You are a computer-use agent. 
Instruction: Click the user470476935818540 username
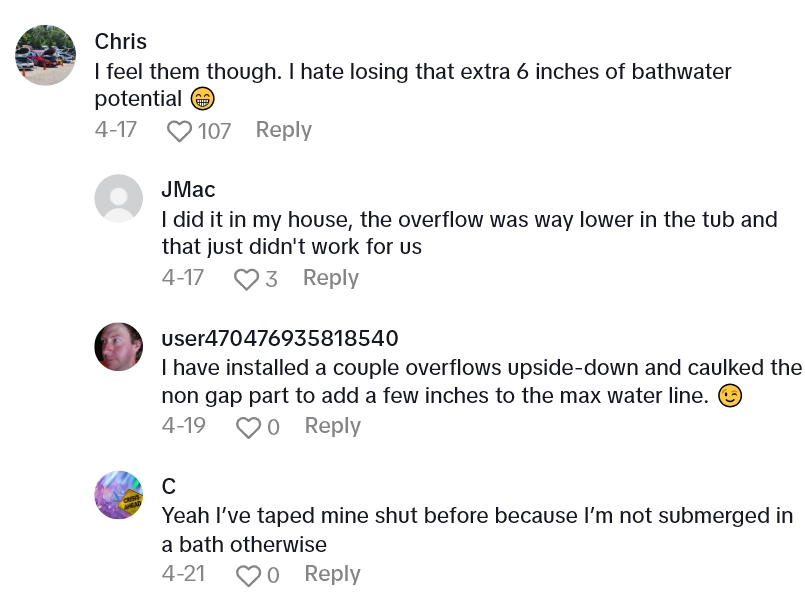point(280,338)
